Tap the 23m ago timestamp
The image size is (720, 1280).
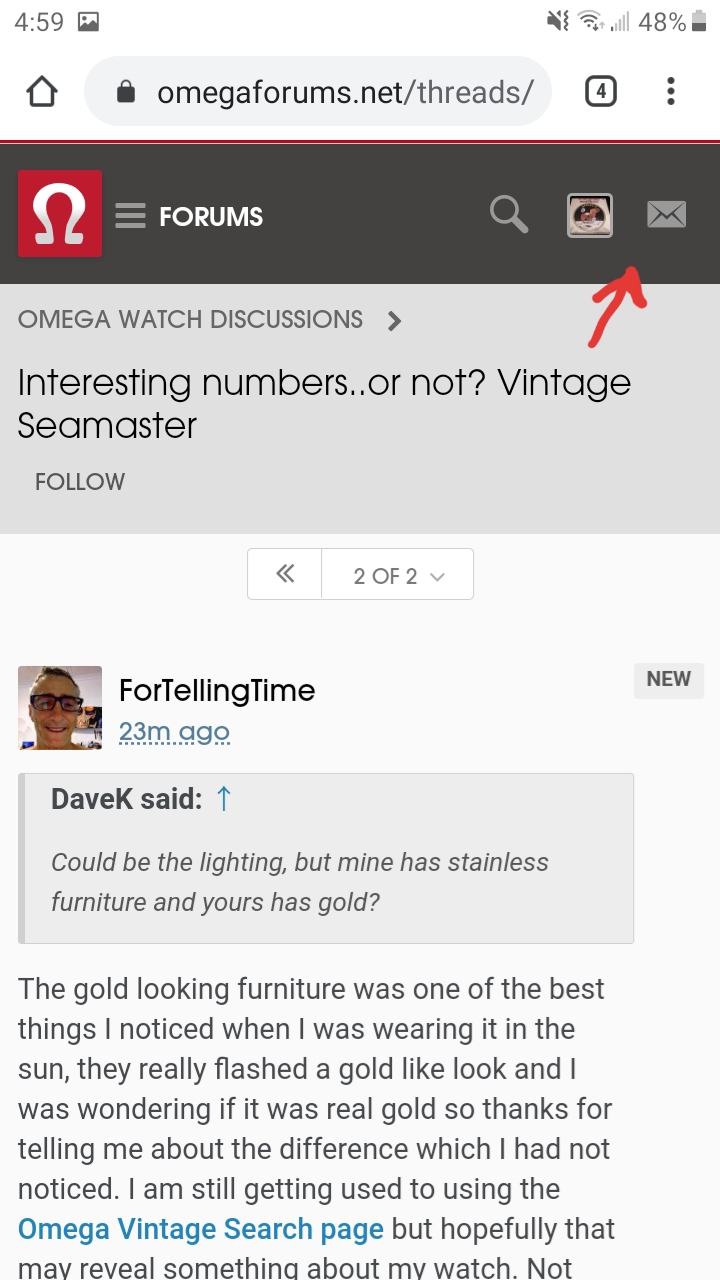tap(174, 732)
